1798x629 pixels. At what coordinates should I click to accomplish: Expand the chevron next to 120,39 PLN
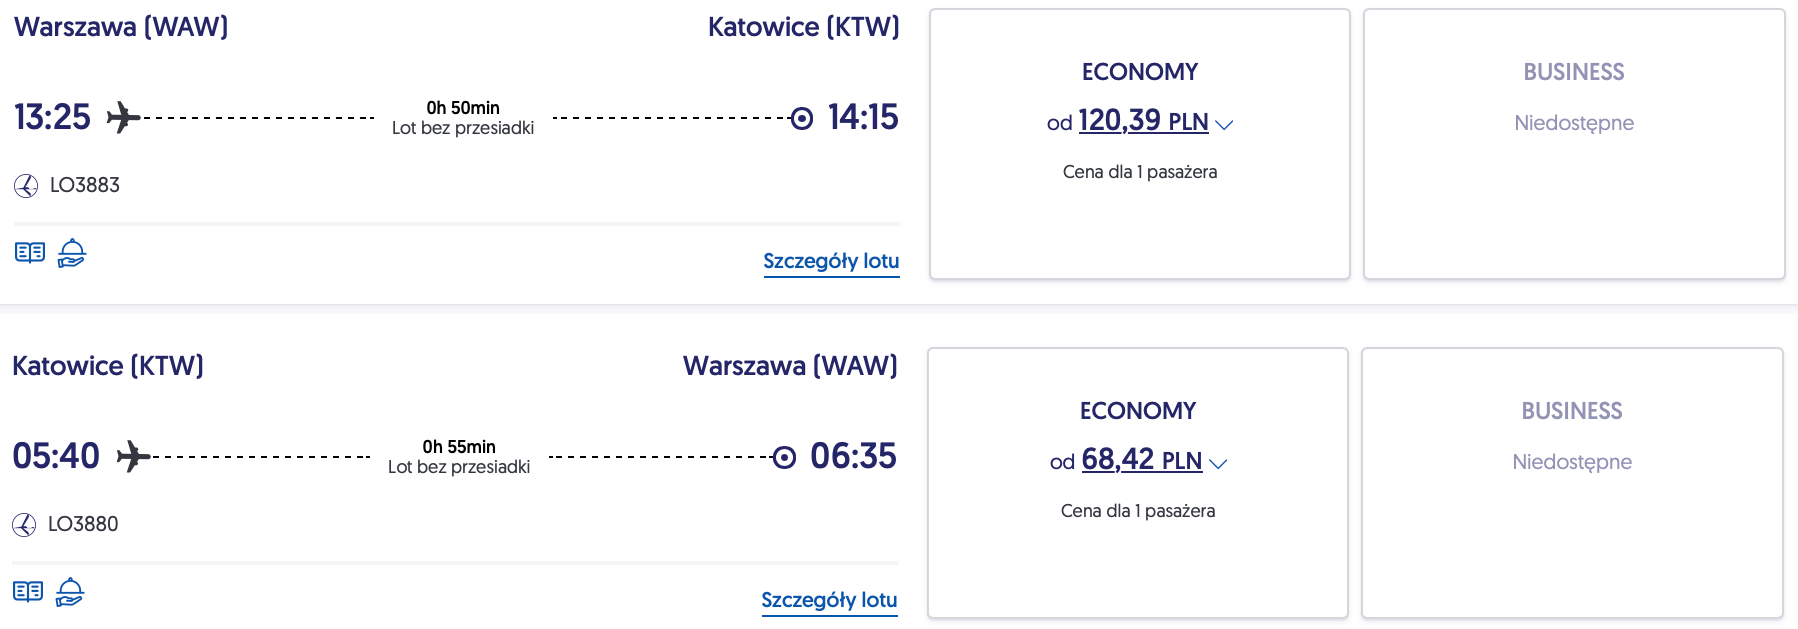click(1224, 125)
